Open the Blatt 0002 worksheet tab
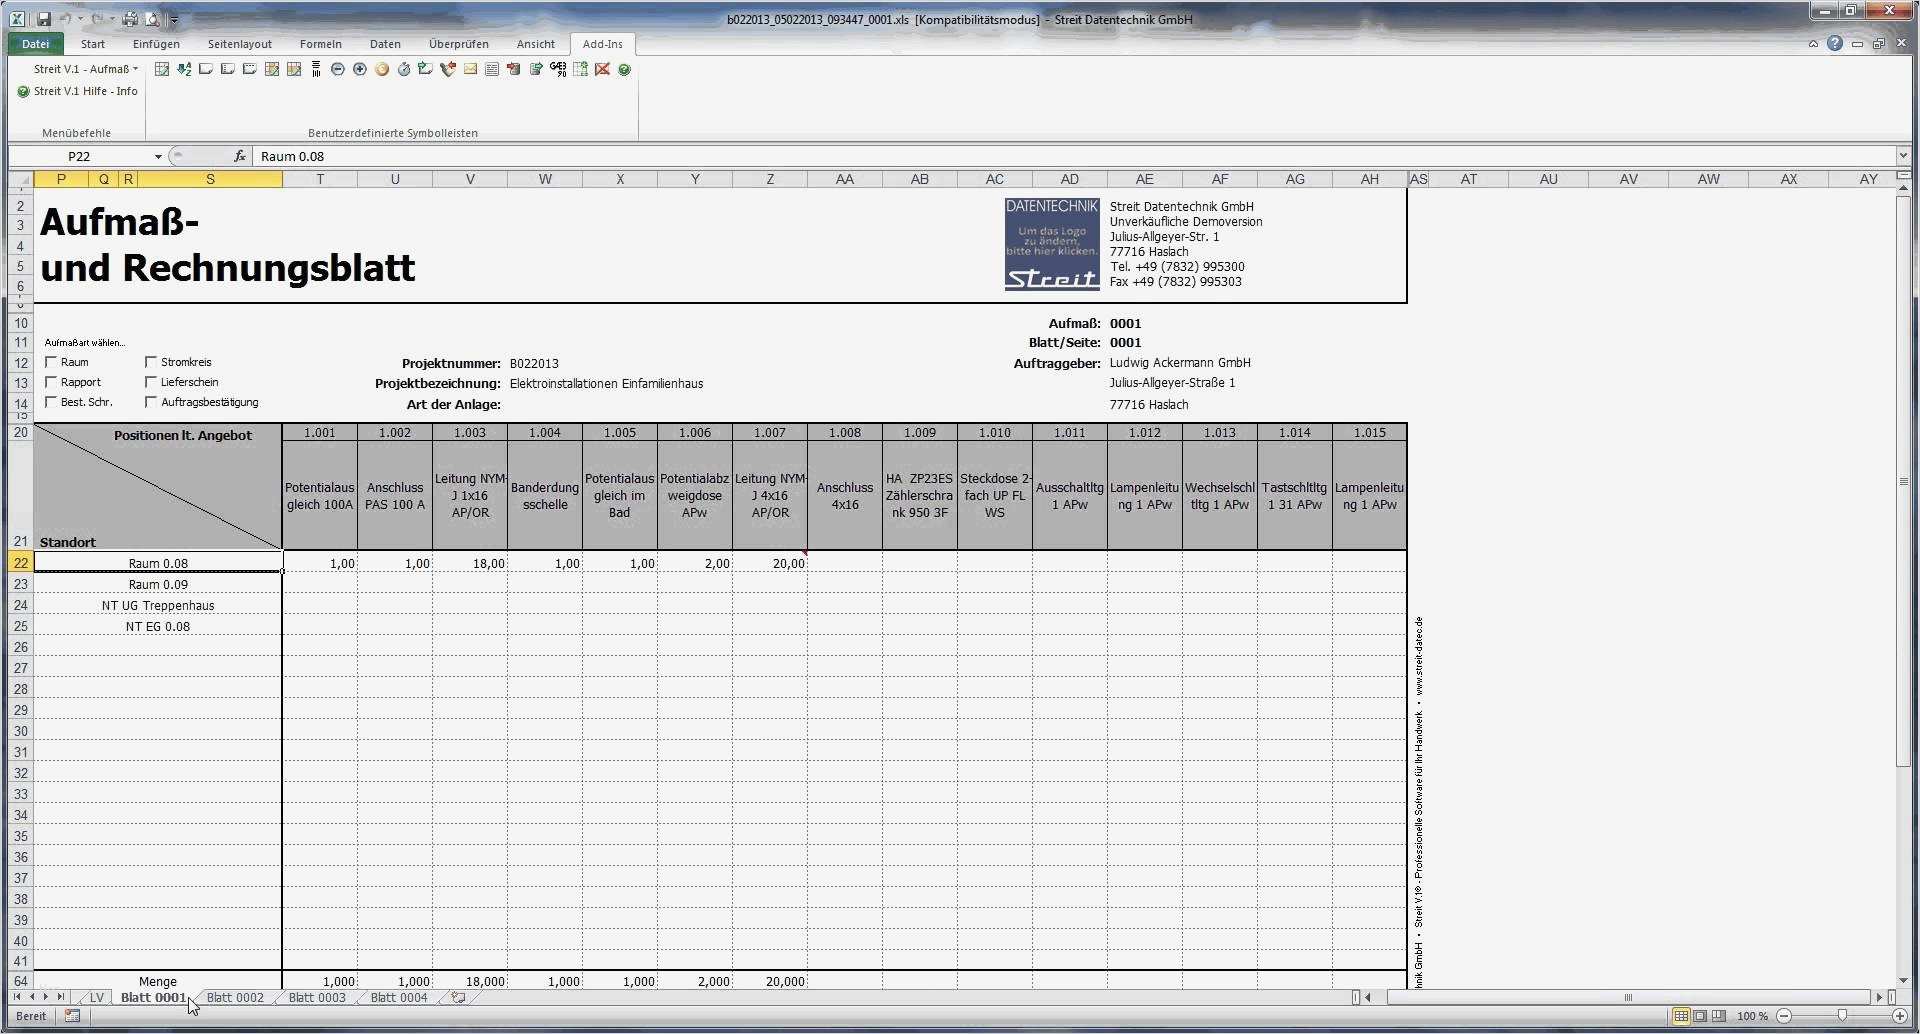The width and height of the screenshot is (1920, 1034). 234,997
